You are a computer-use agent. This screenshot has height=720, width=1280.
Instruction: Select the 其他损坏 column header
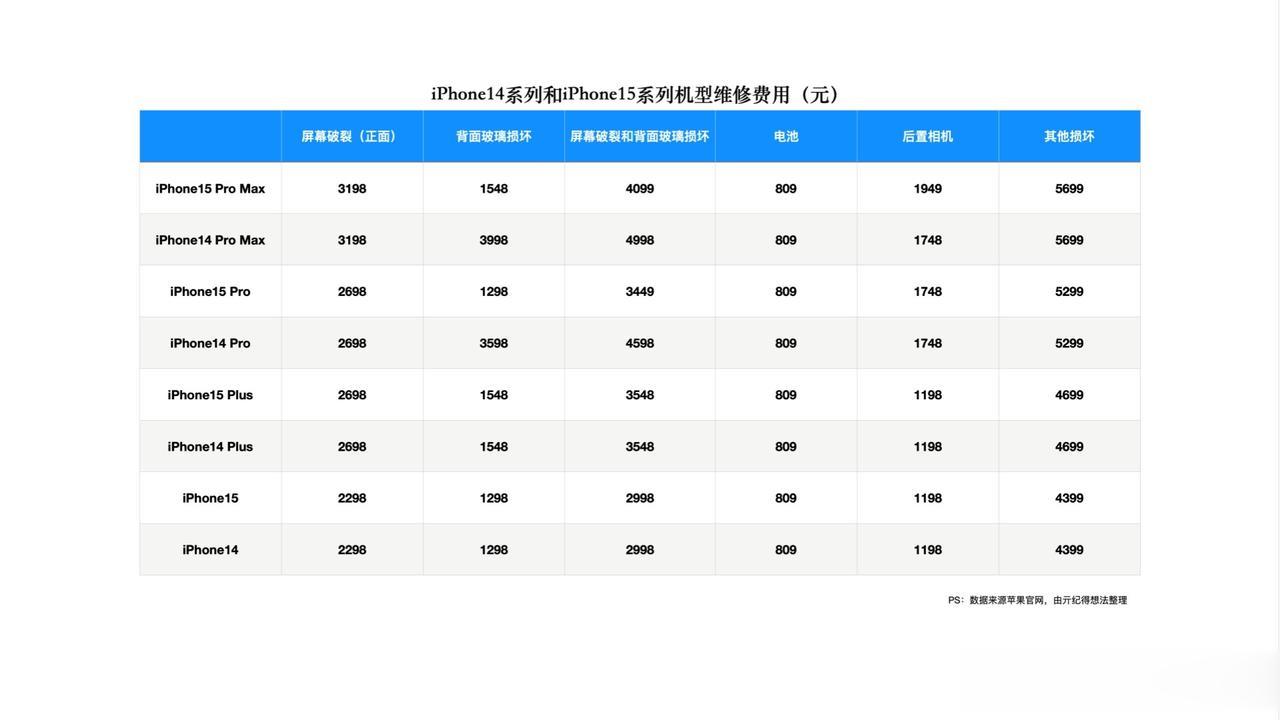(x=1069, y=136)
